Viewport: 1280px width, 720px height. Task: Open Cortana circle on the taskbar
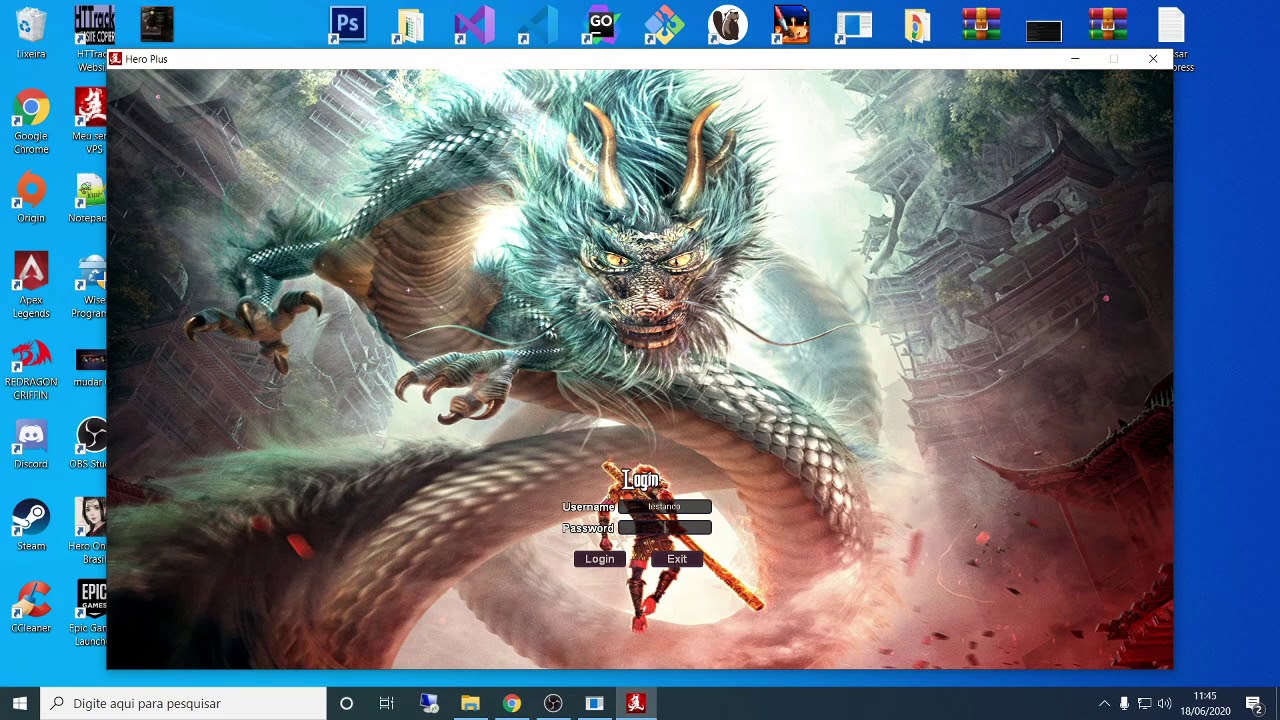[x=346, y=703]
